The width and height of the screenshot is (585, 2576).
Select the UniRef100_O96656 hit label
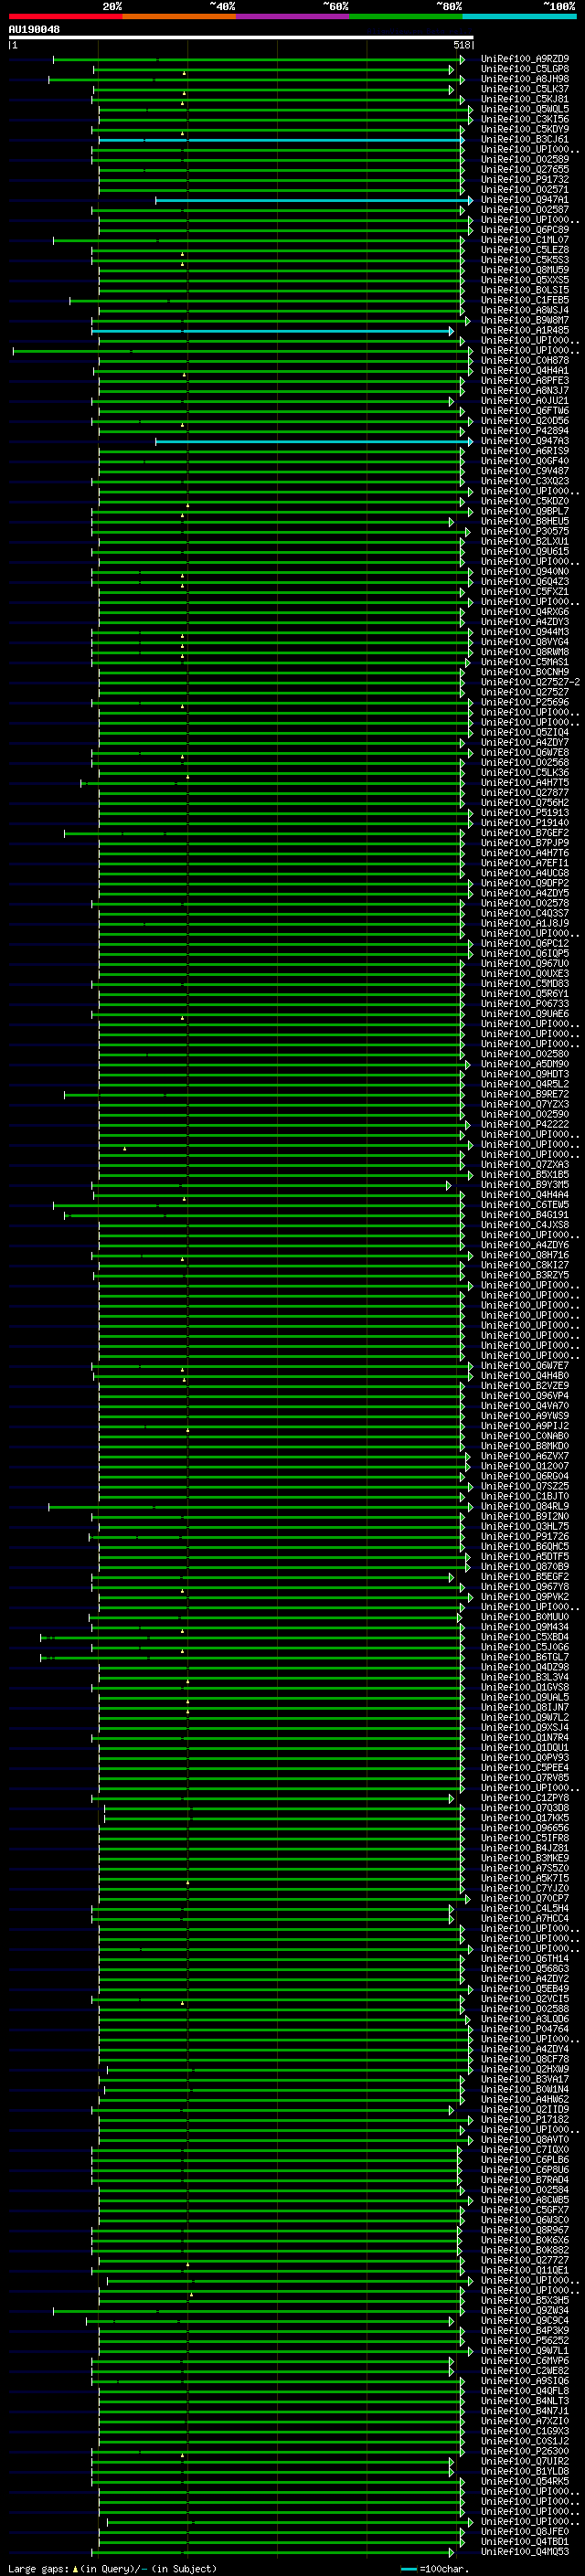click(x=525, y=1828)
